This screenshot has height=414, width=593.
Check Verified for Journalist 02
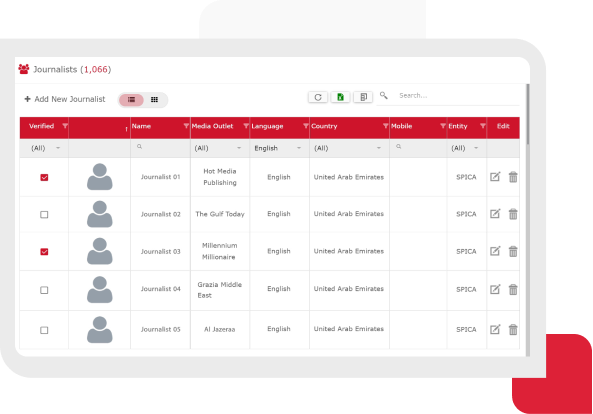tap(44, 215)
